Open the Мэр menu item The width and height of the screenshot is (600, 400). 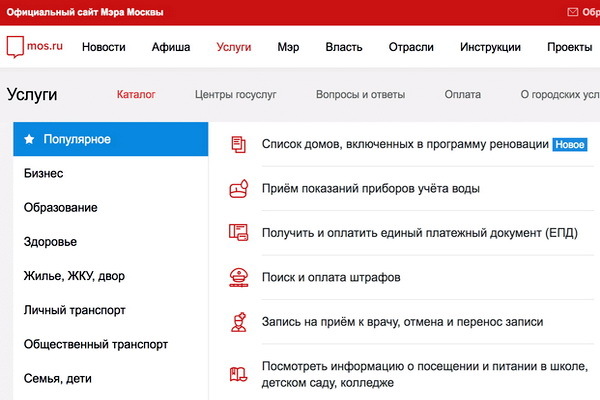tap(288, 47)
